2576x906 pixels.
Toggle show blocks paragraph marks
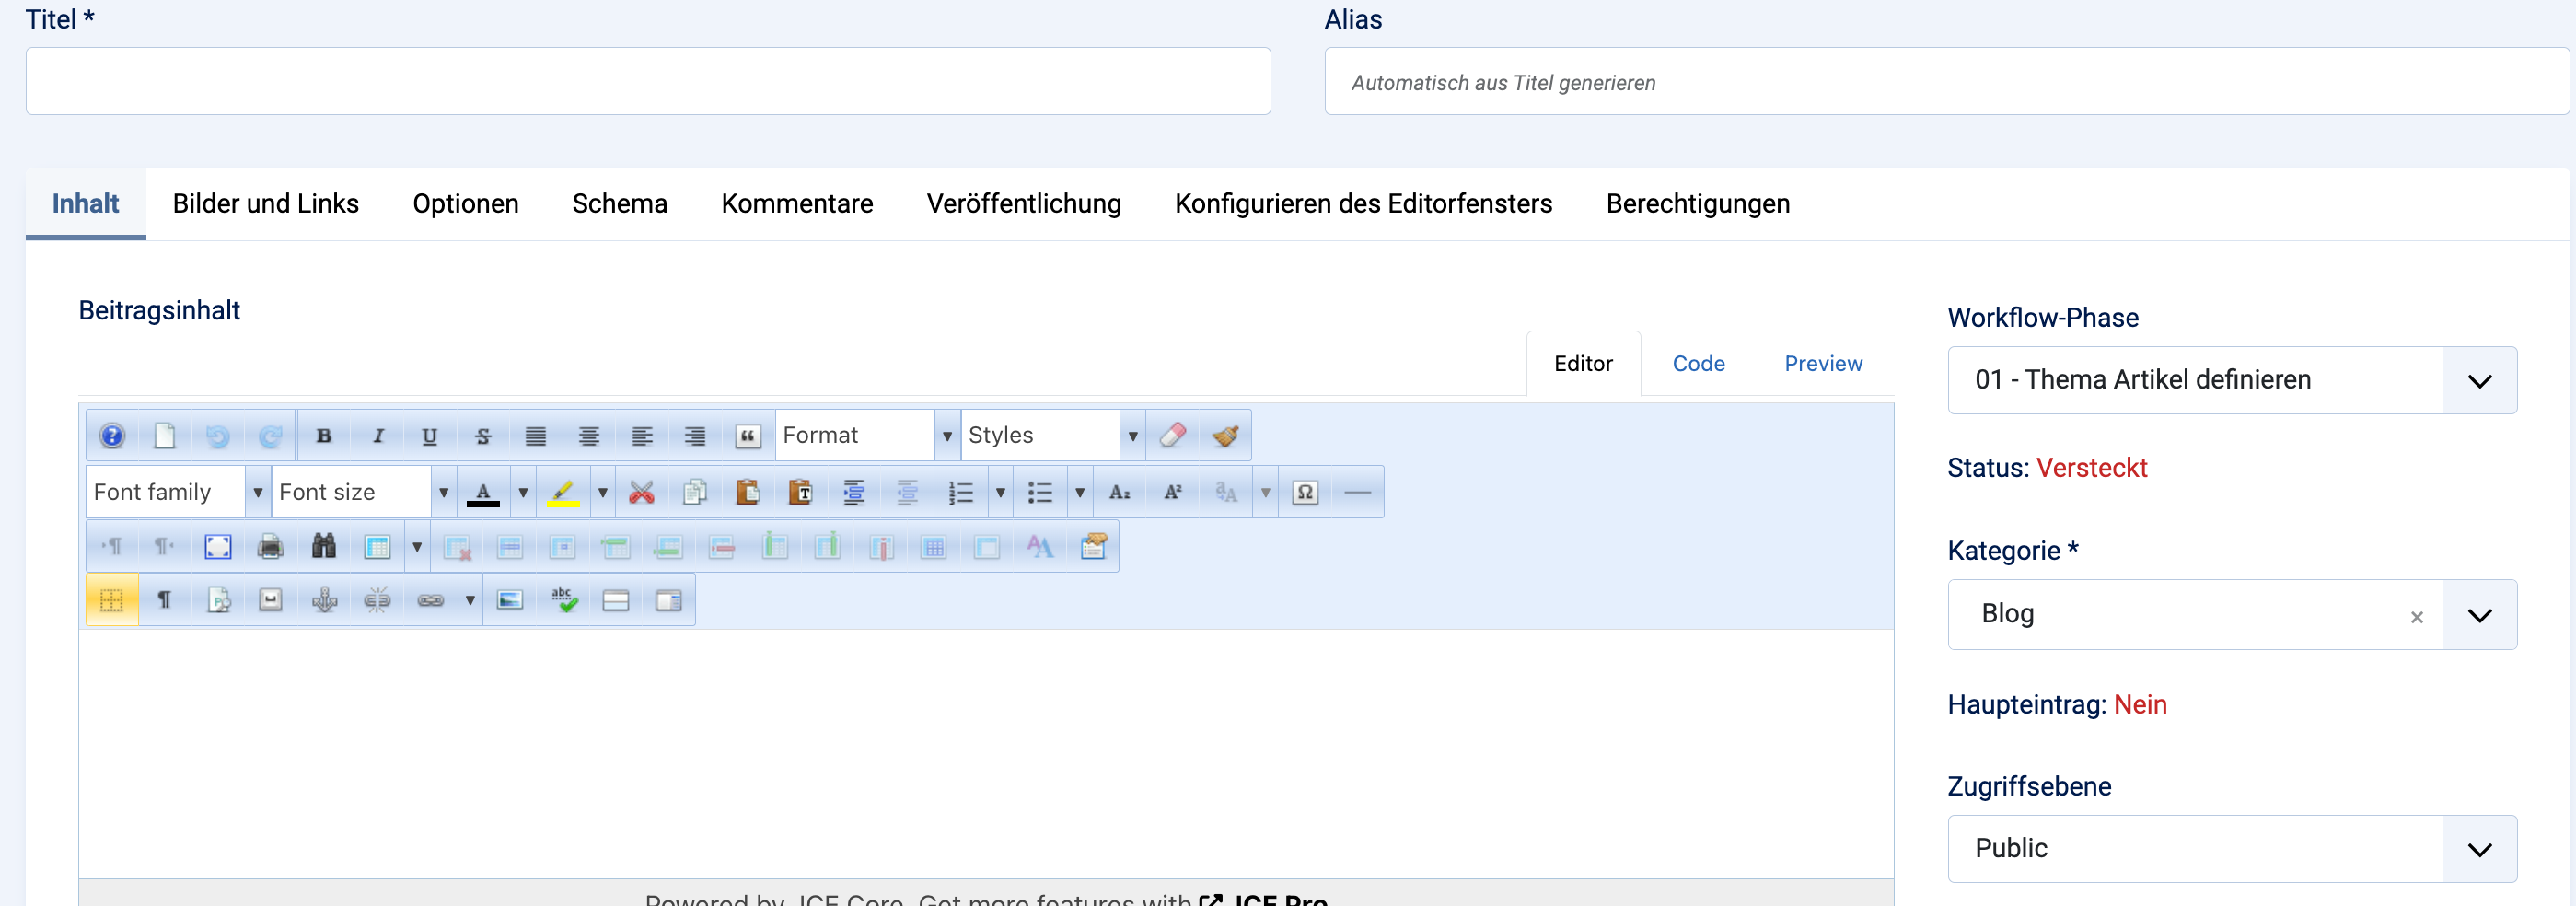(164, 600)
